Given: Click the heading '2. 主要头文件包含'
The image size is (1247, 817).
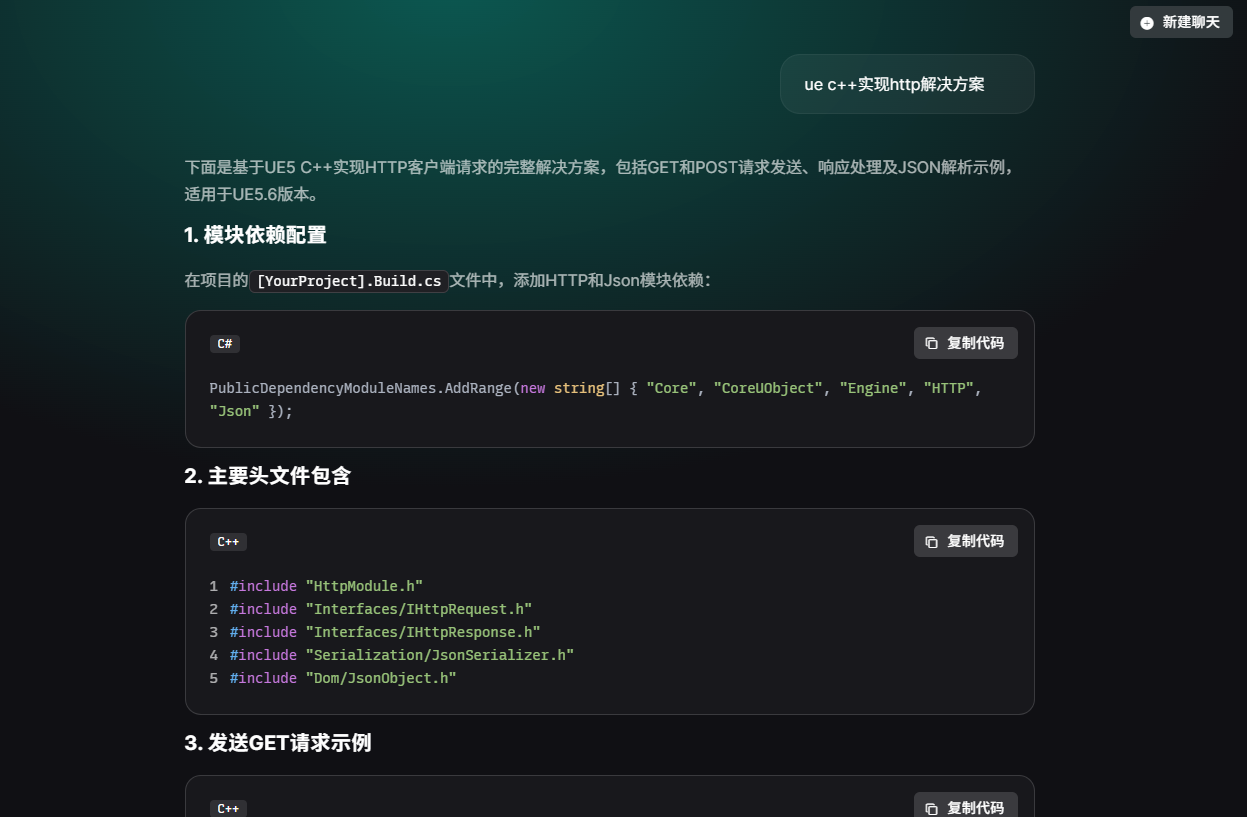Looking at the screenshot, I should 267,476.
